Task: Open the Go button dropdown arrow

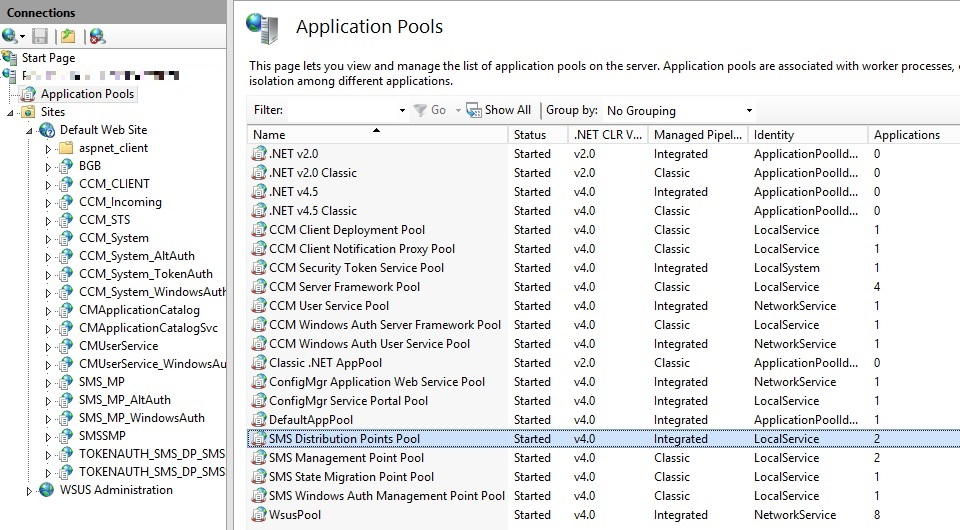Action: (458, 111)
